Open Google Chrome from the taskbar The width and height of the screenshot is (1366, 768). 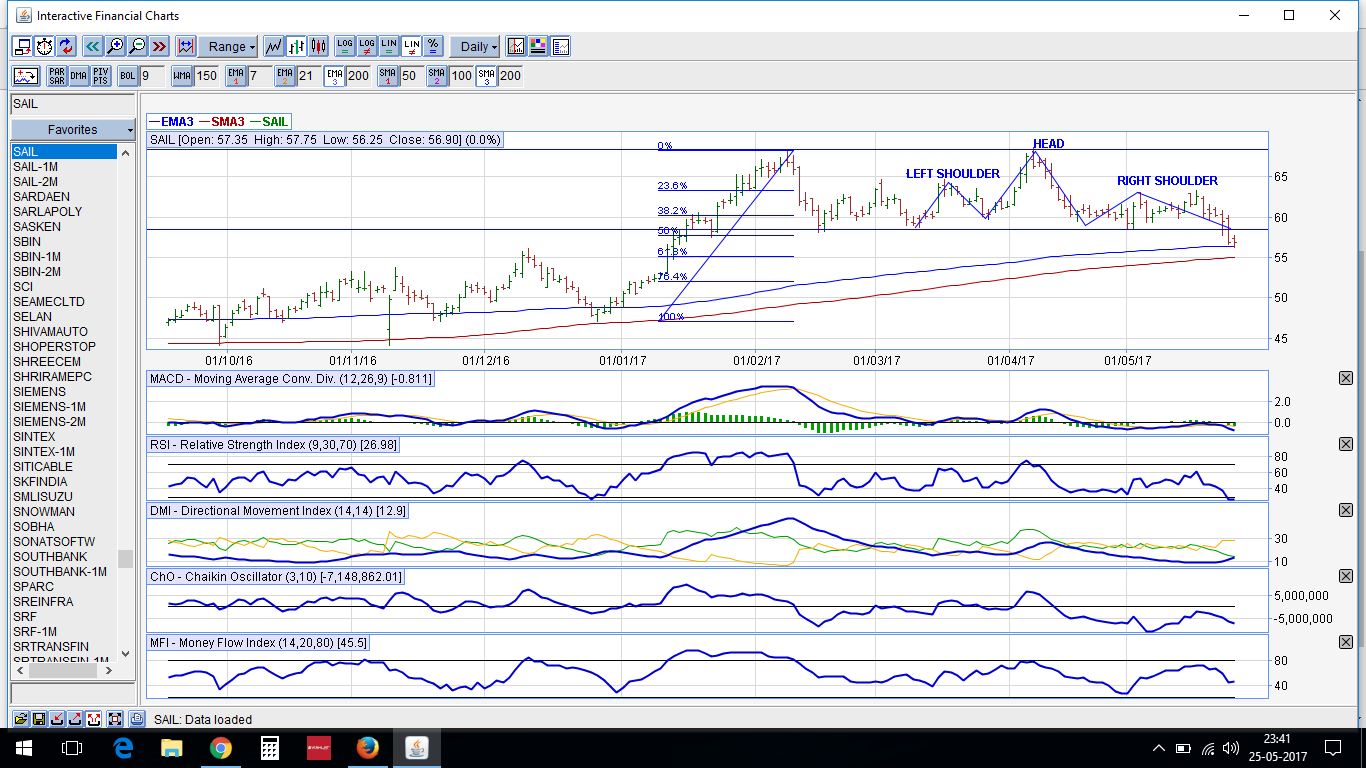[221, 748]
